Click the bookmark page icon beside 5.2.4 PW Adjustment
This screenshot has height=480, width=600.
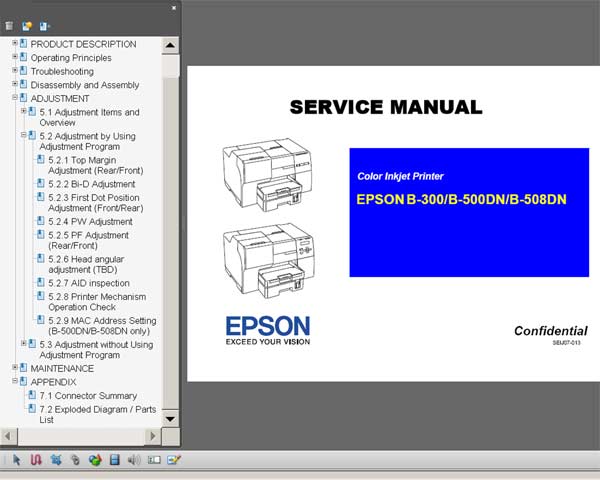pyautogui.click(x=41, y=220)
